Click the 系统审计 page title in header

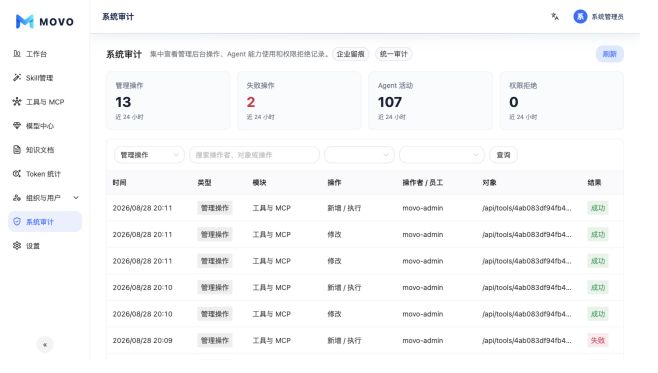coord(118,17)
